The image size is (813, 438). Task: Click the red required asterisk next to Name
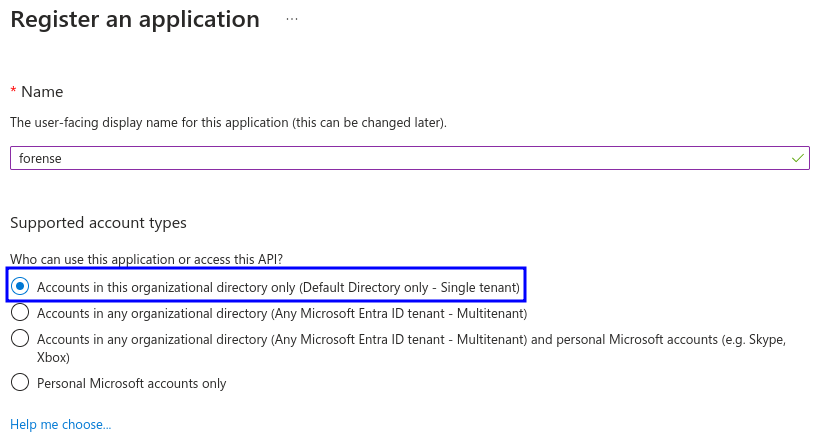tap(13, 91)
